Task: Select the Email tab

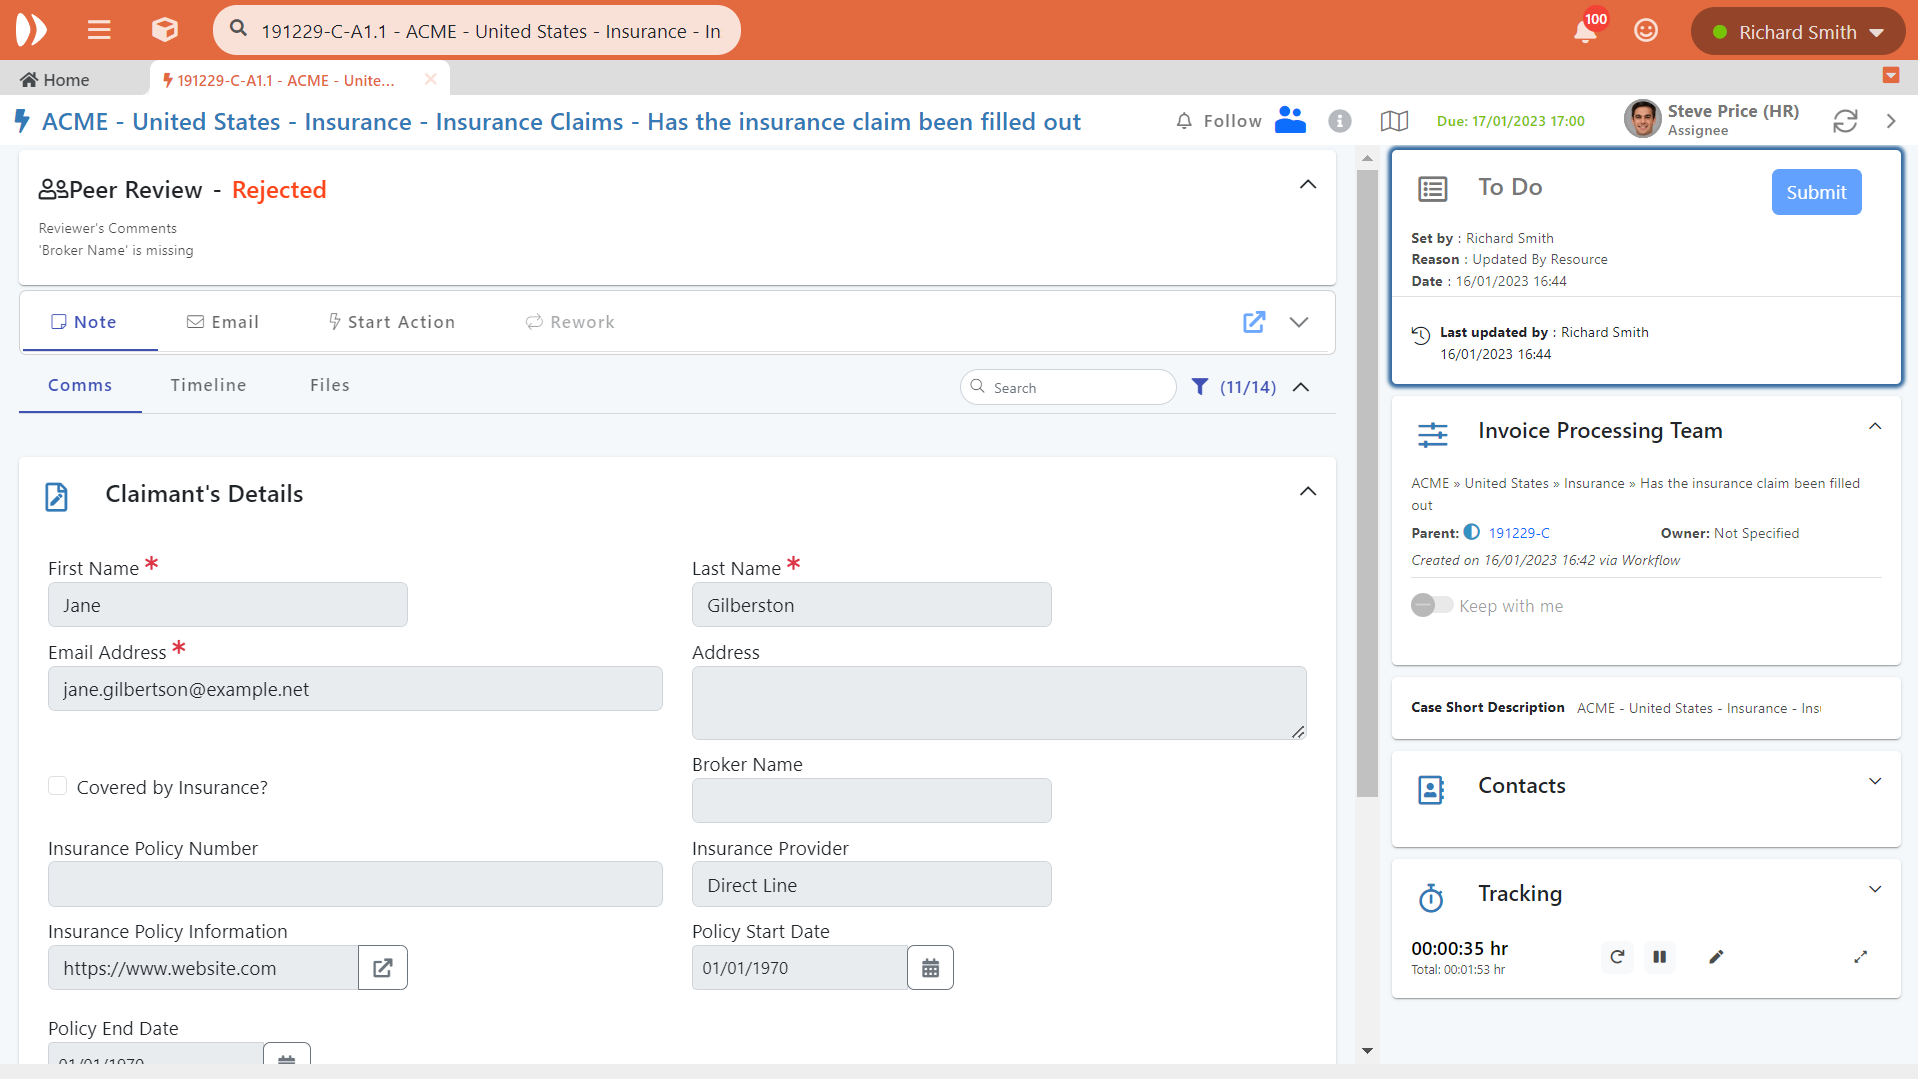Action: (x=223, y=322)
